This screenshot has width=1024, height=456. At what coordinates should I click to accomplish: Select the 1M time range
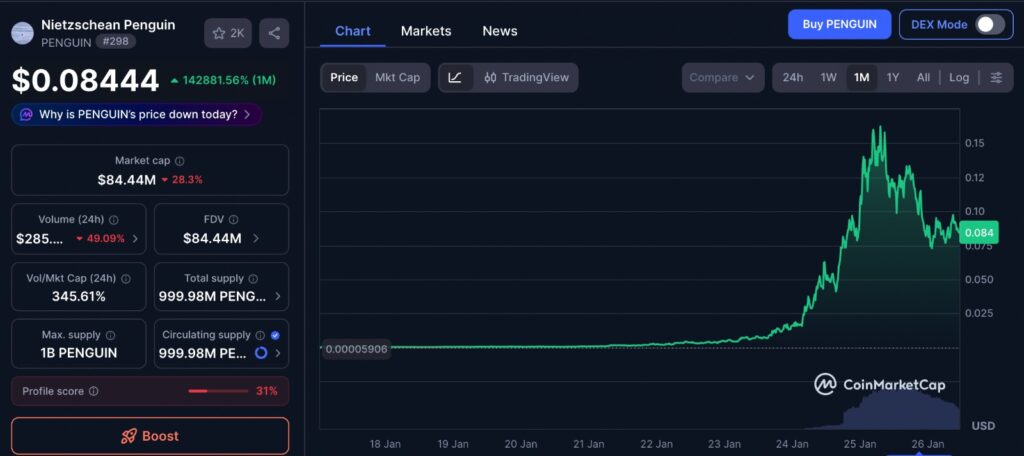point(861,78)
